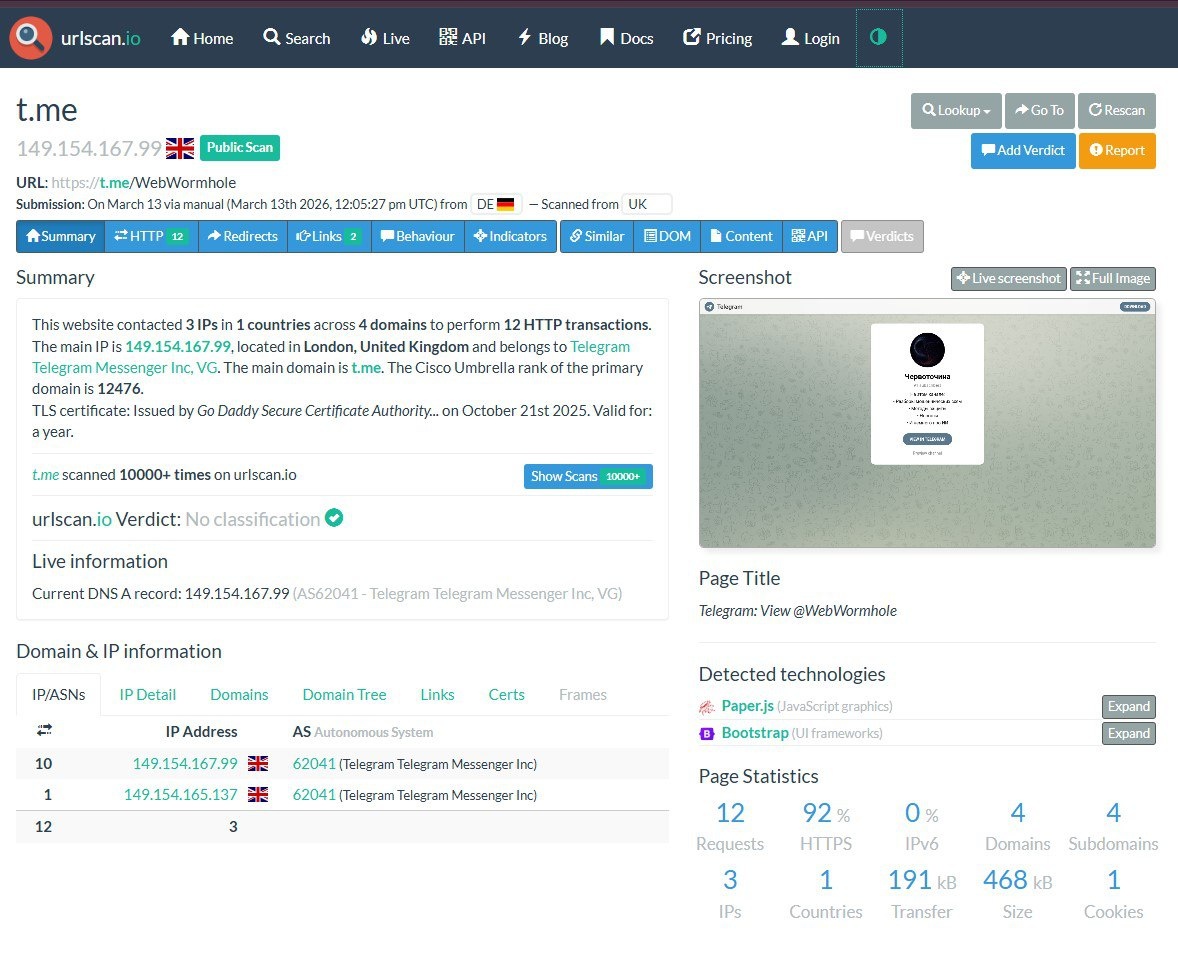The width and height of the screenshot is (1178, 964).
Task: Select the IP/ASNs tab
Action: click(59, 694)
